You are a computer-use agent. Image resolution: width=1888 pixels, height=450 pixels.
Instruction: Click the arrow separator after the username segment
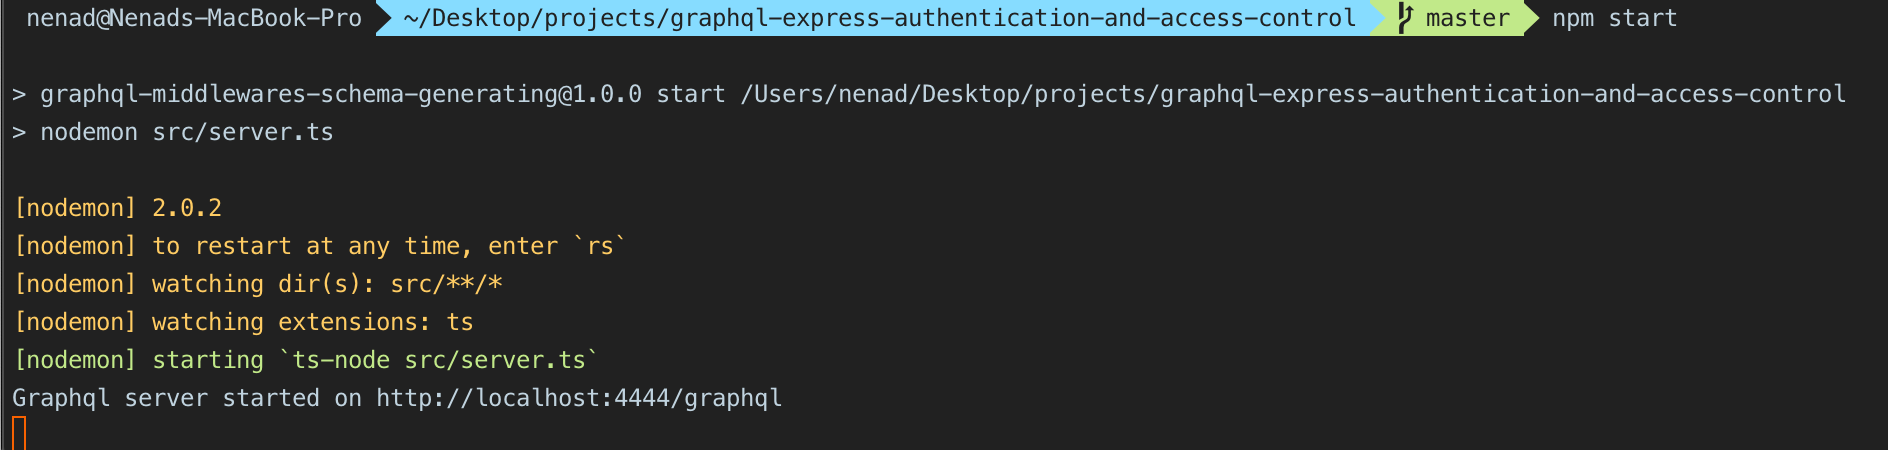pyautogui.click(x=383, y=18)
